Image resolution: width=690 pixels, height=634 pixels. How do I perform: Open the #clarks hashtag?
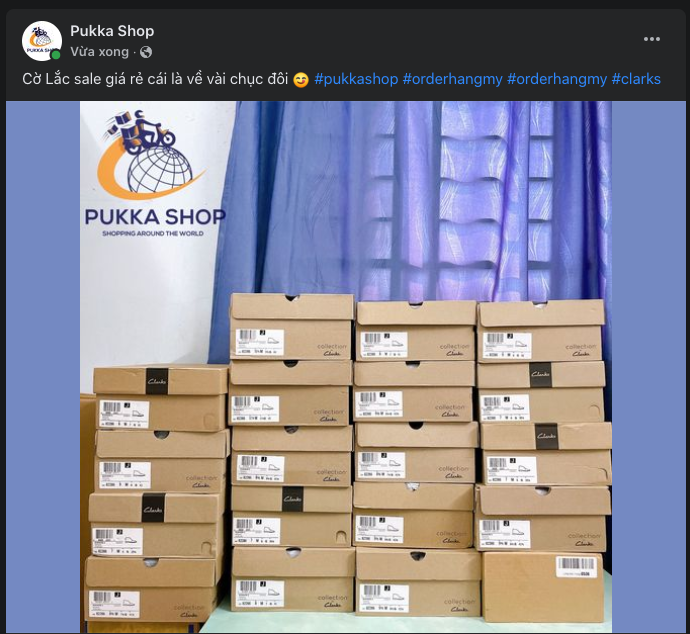(636, 79)
